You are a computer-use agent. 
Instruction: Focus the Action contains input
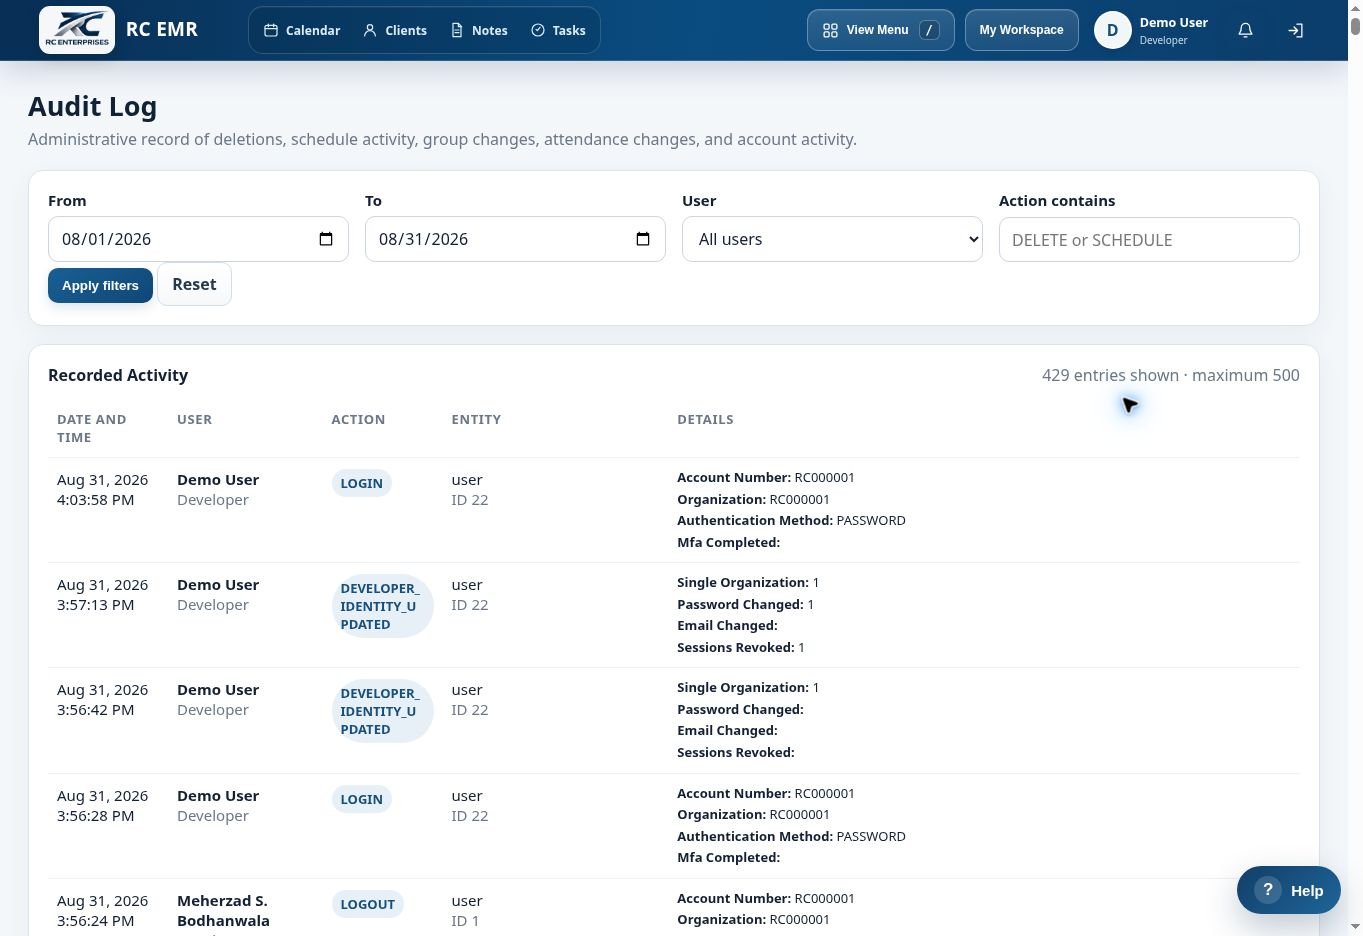tap(1149, 239)
